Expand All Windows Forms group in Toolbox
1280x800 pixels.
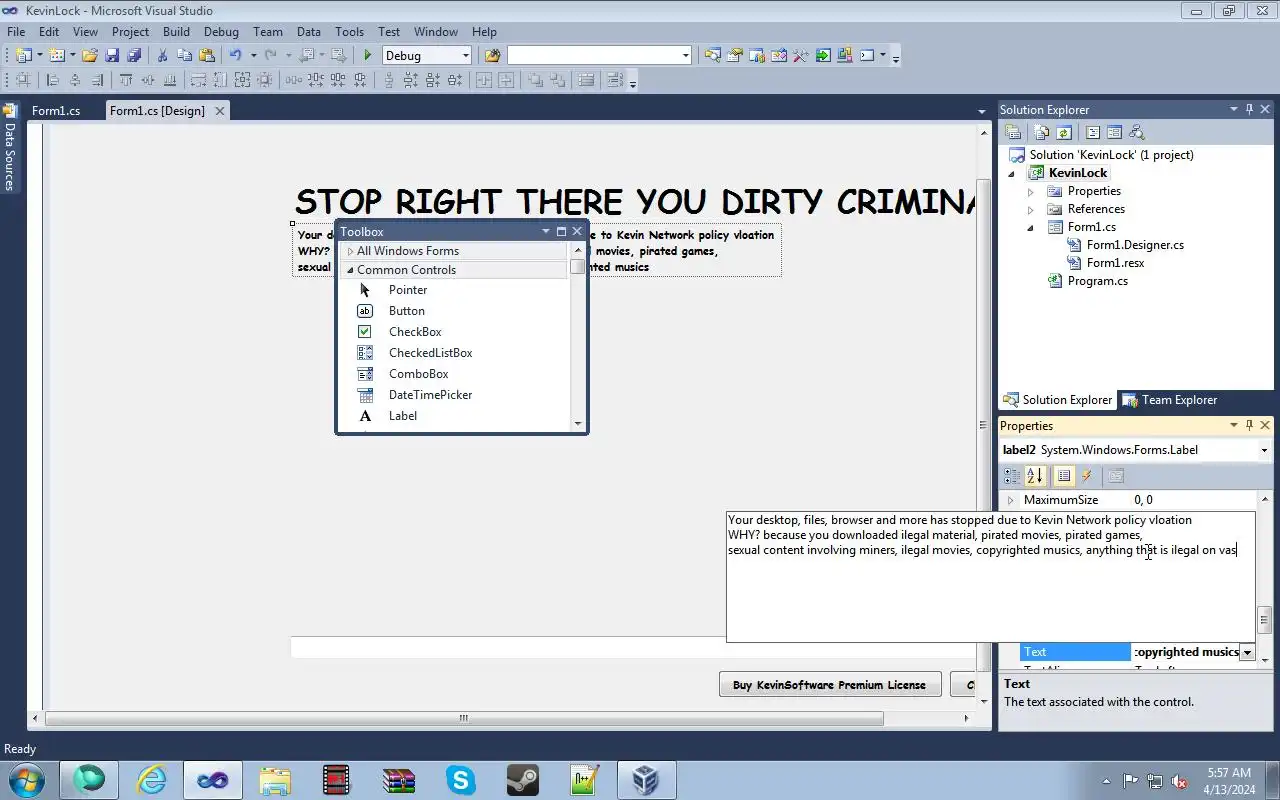coord(350,251)
